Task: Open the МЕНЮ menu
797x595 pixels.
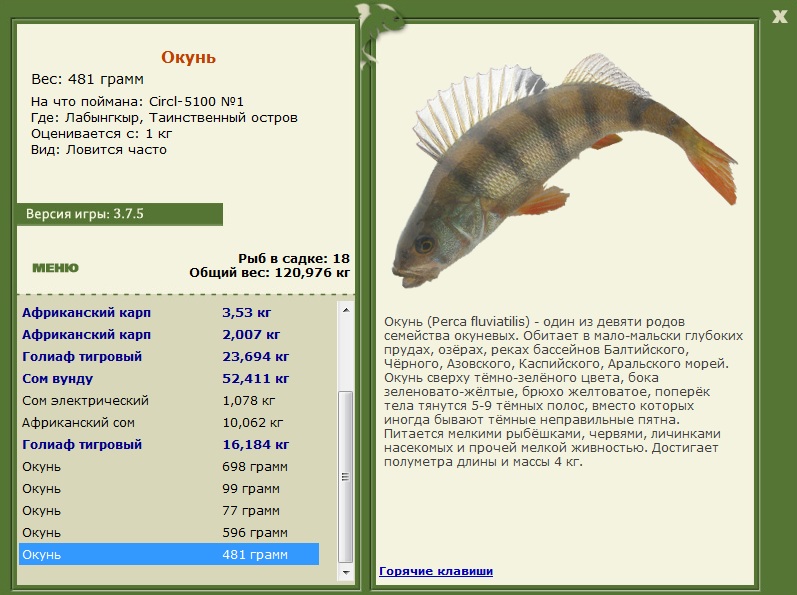Action: [55, 268]
